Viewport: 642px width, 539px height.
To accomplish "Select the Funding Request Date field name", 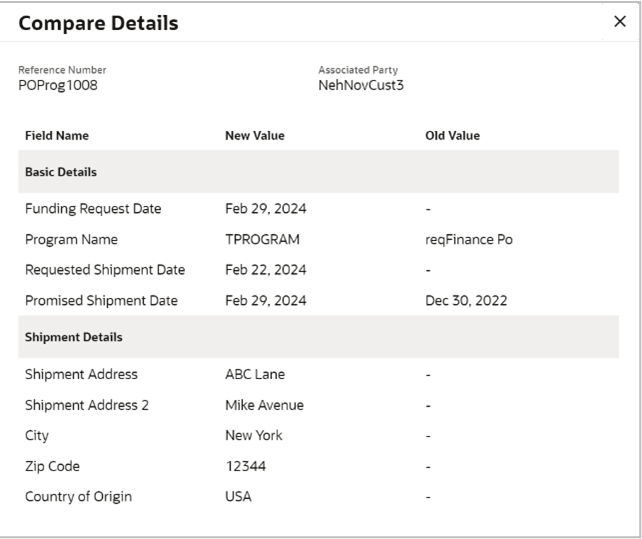I will 93,208.
